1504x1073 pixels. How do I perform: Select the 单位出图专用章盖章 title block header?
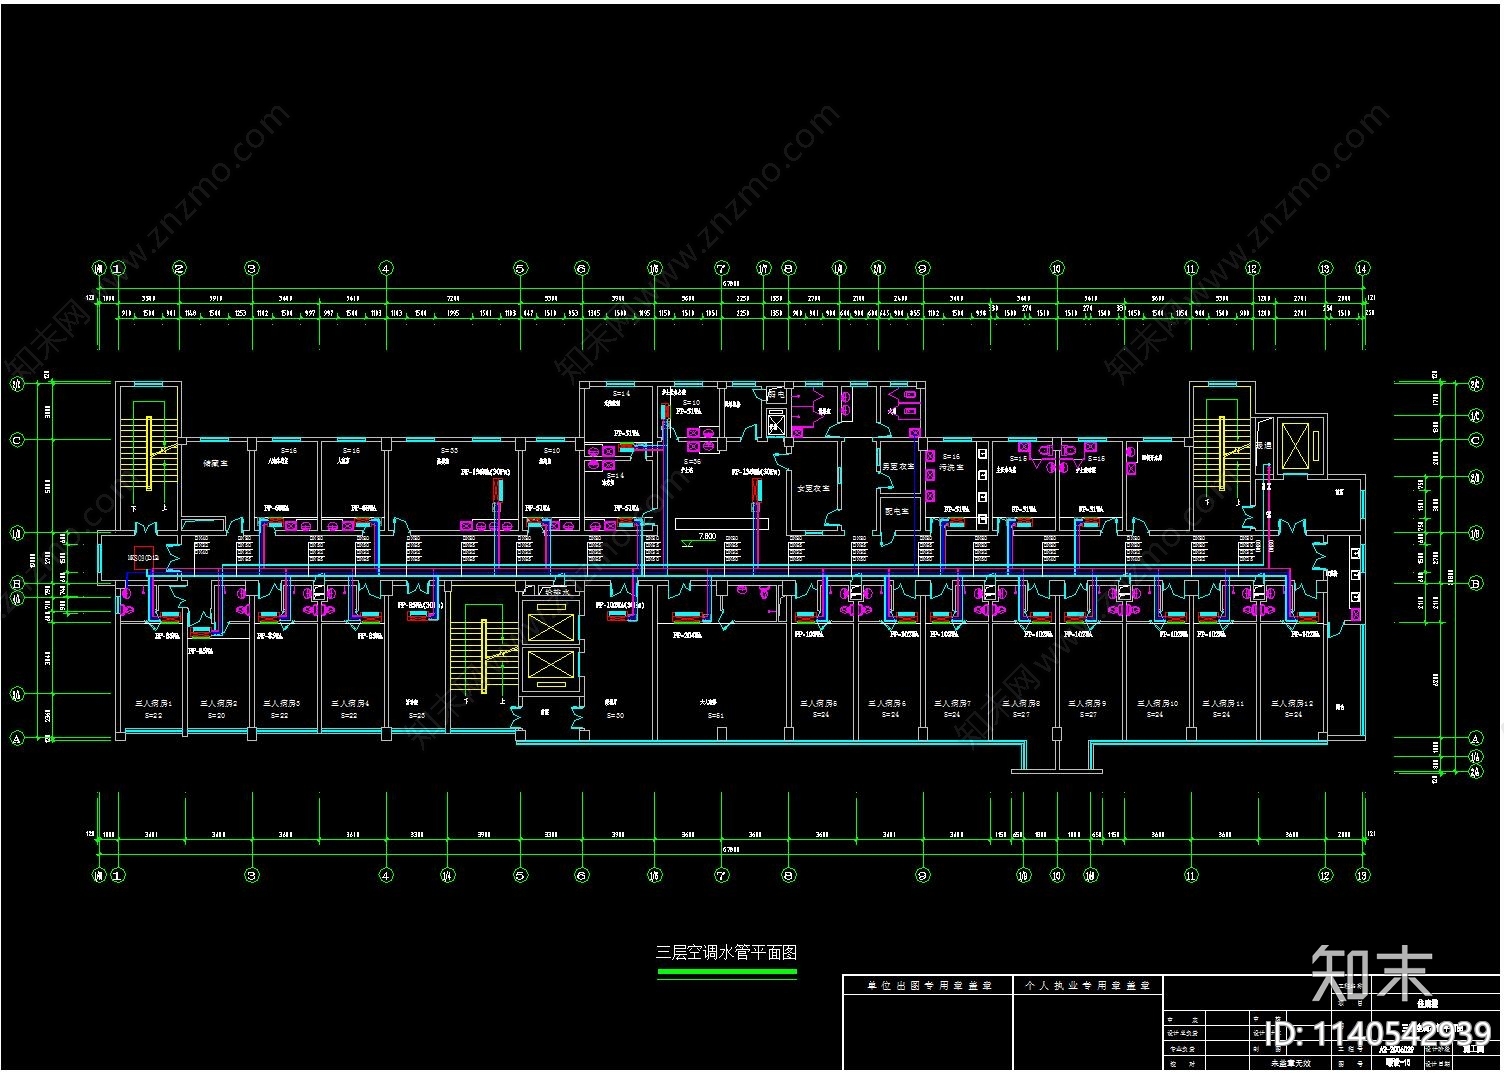coord(929,986)
